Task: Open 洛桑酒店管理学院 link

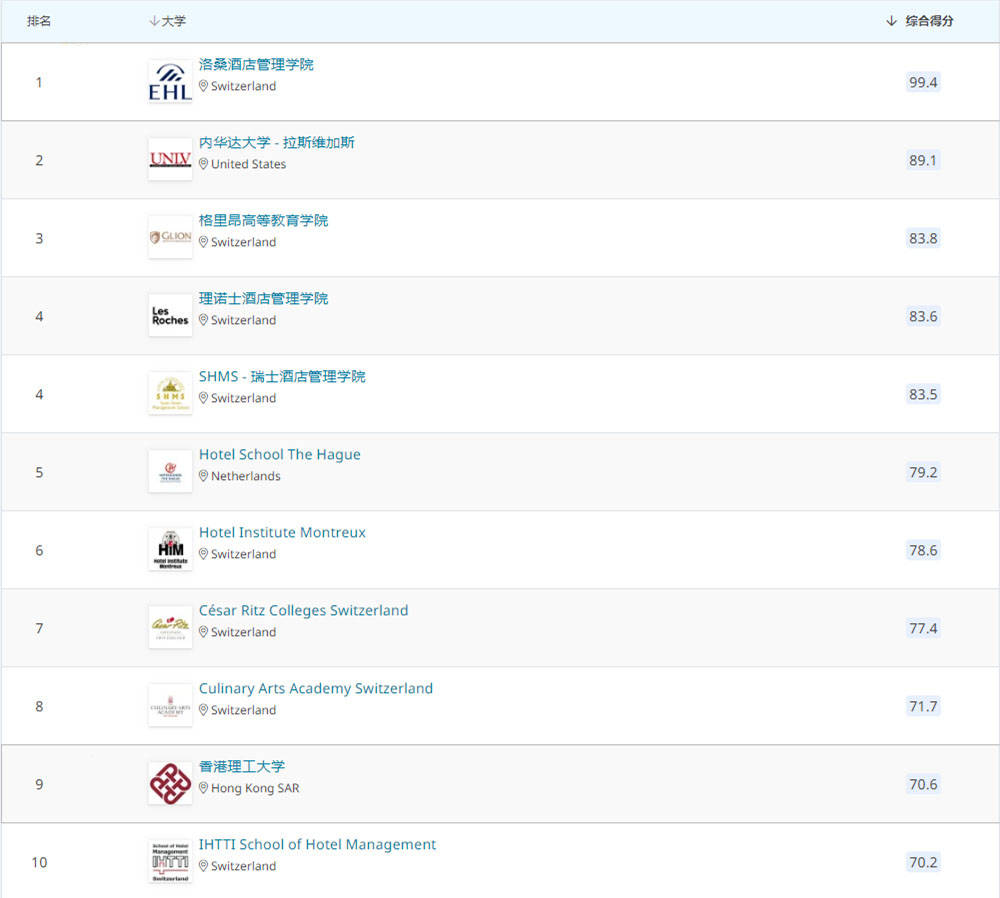Action: 256,64
